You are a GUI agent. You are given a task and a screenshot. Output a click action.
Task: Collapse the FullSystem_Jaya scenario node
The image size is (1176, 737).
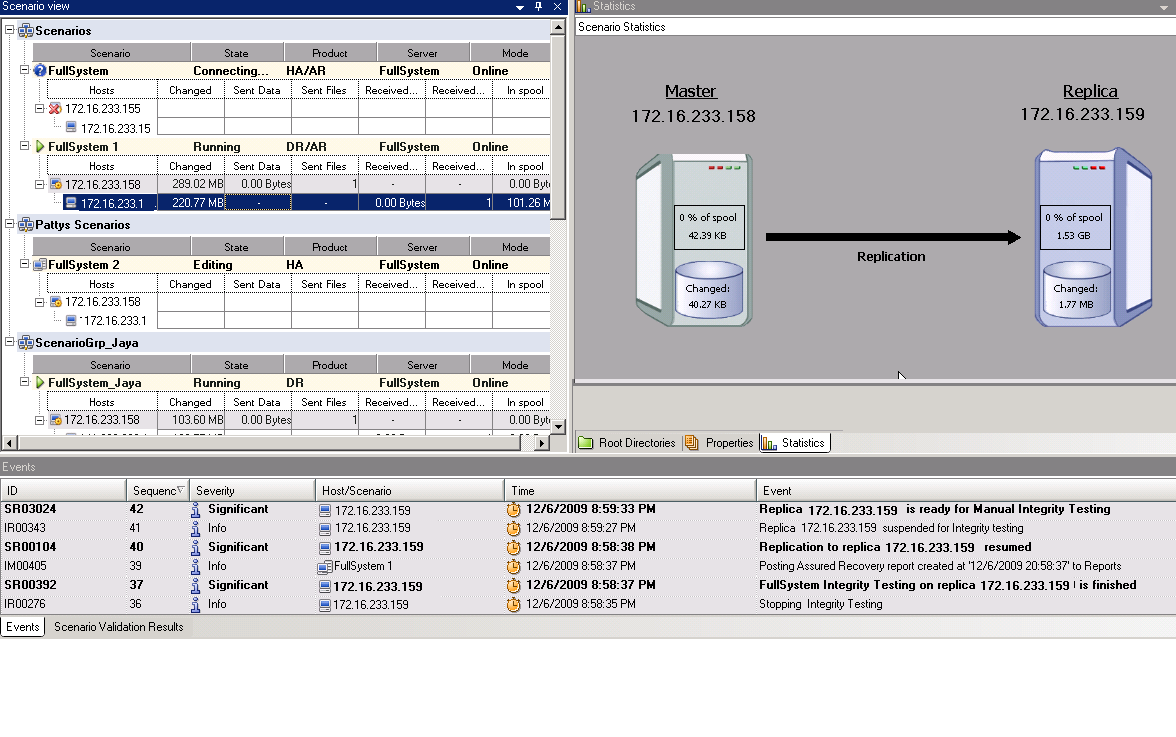(25, 383)
